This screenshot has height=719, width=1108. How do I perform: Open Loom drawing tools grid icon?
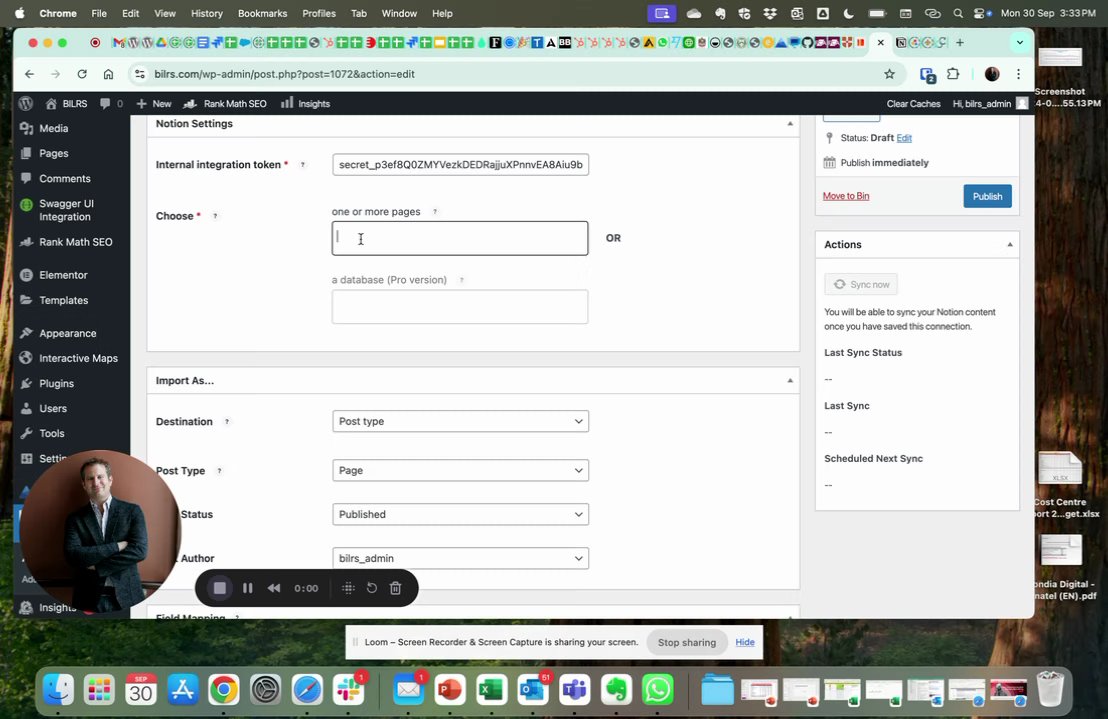[348, 588]
